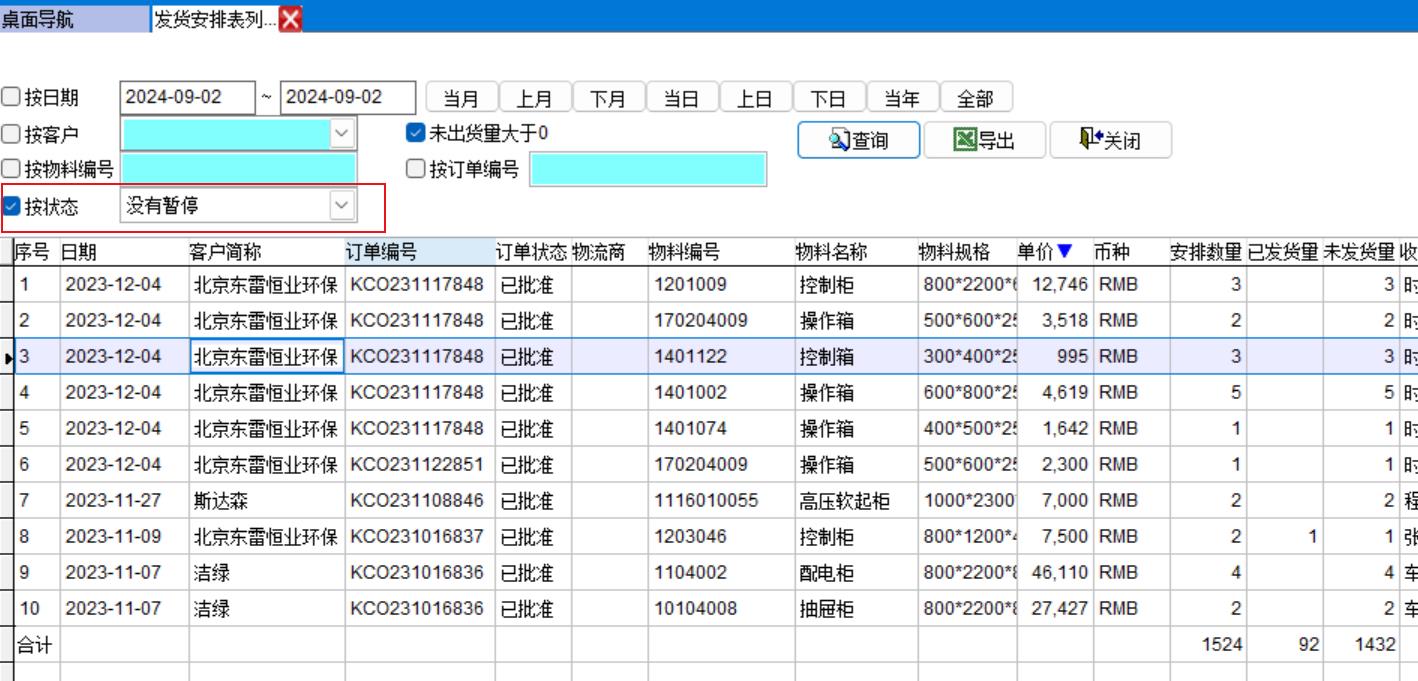Uncheck the 未出货量大于0 checkbox
1418x681 pixels.
pos(416,133)
